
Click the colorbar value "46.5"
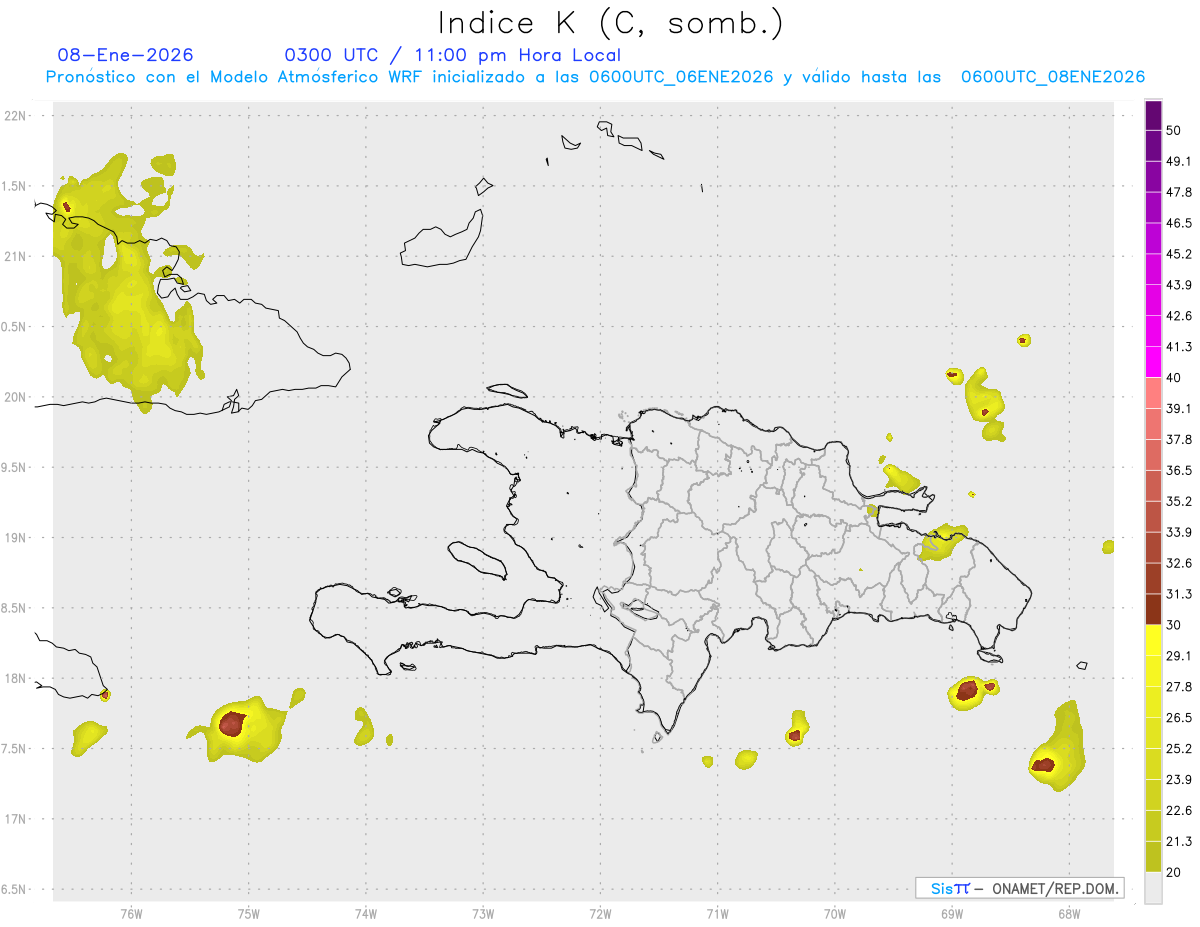tap(1179, 223)
